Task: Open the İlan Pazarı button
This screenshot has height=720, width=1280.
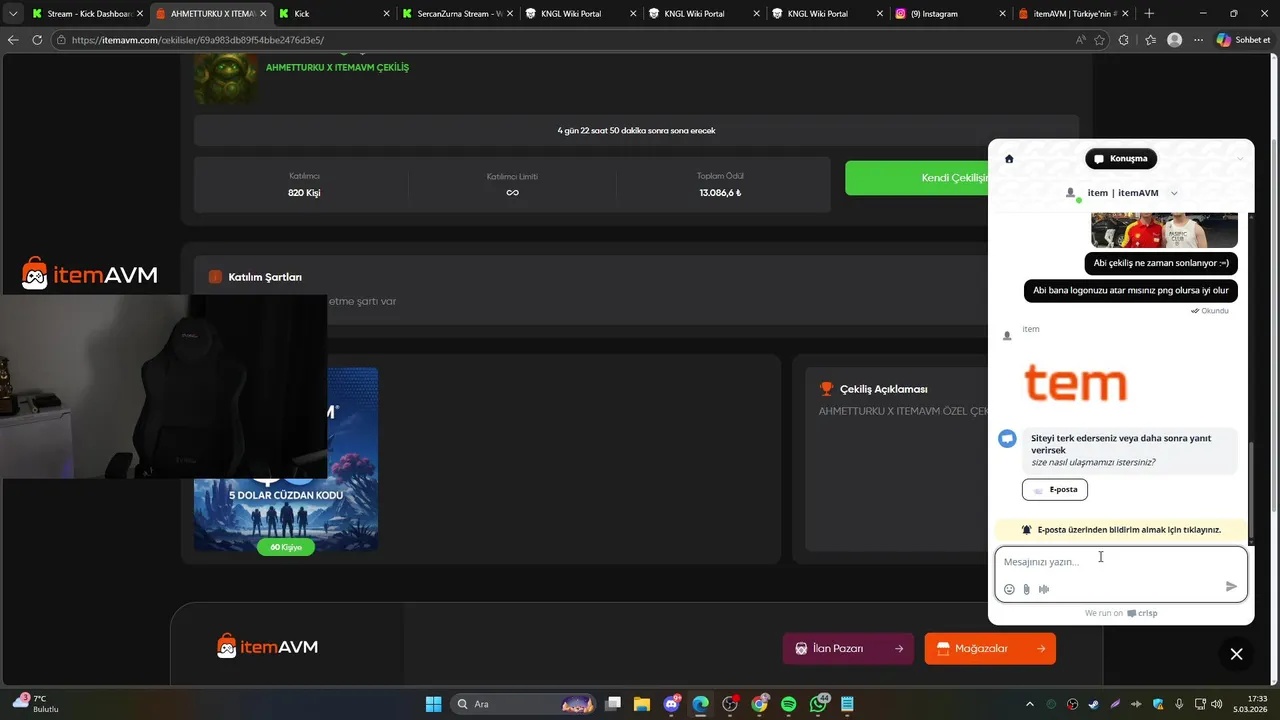Action: coord(848,648)
